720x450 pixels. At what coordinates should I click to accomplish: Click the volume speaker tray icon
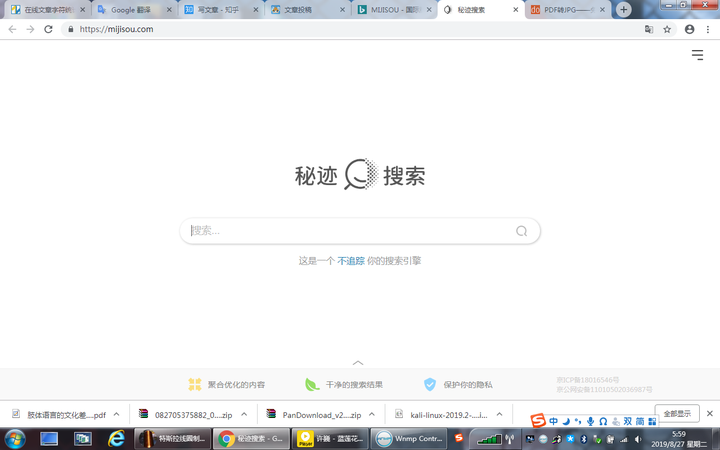click(x=637, y=439)
